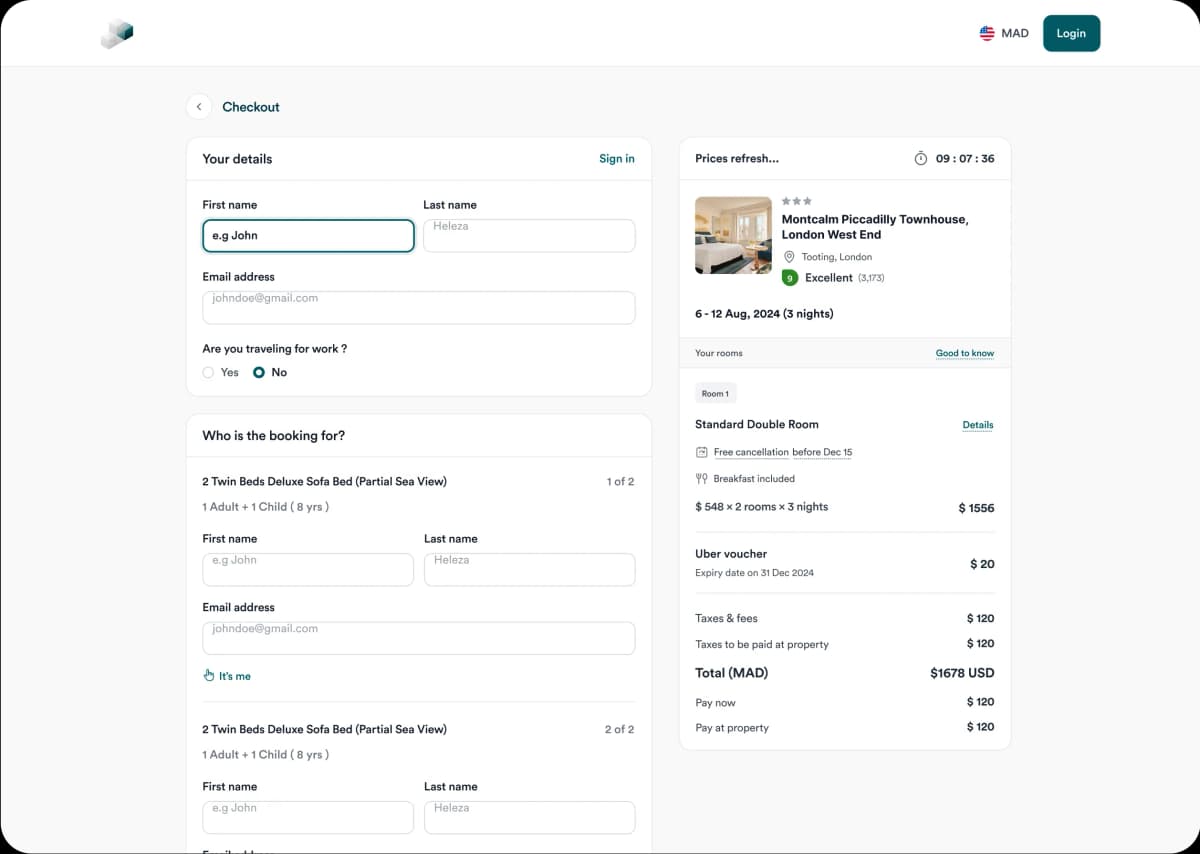Click First name field for room 1 of 2

[x=308, y=570]
